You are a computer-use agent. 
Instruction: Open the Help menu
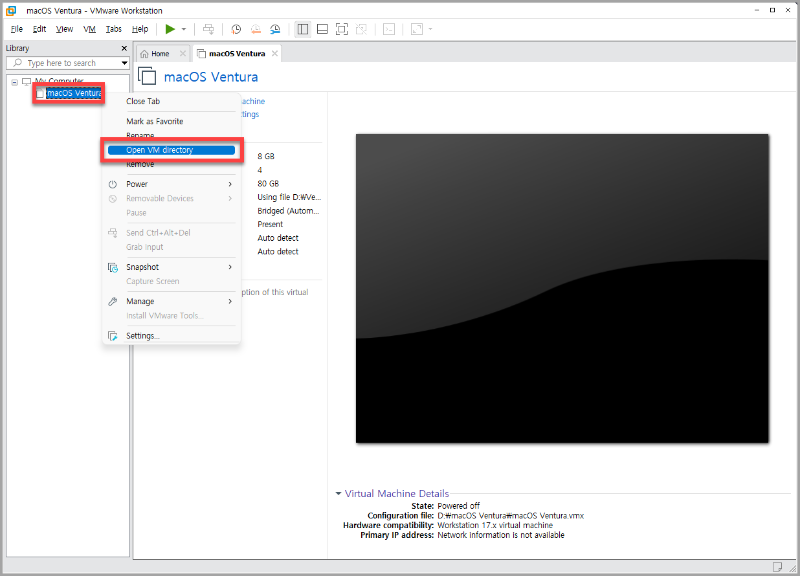tap(140, 29)
